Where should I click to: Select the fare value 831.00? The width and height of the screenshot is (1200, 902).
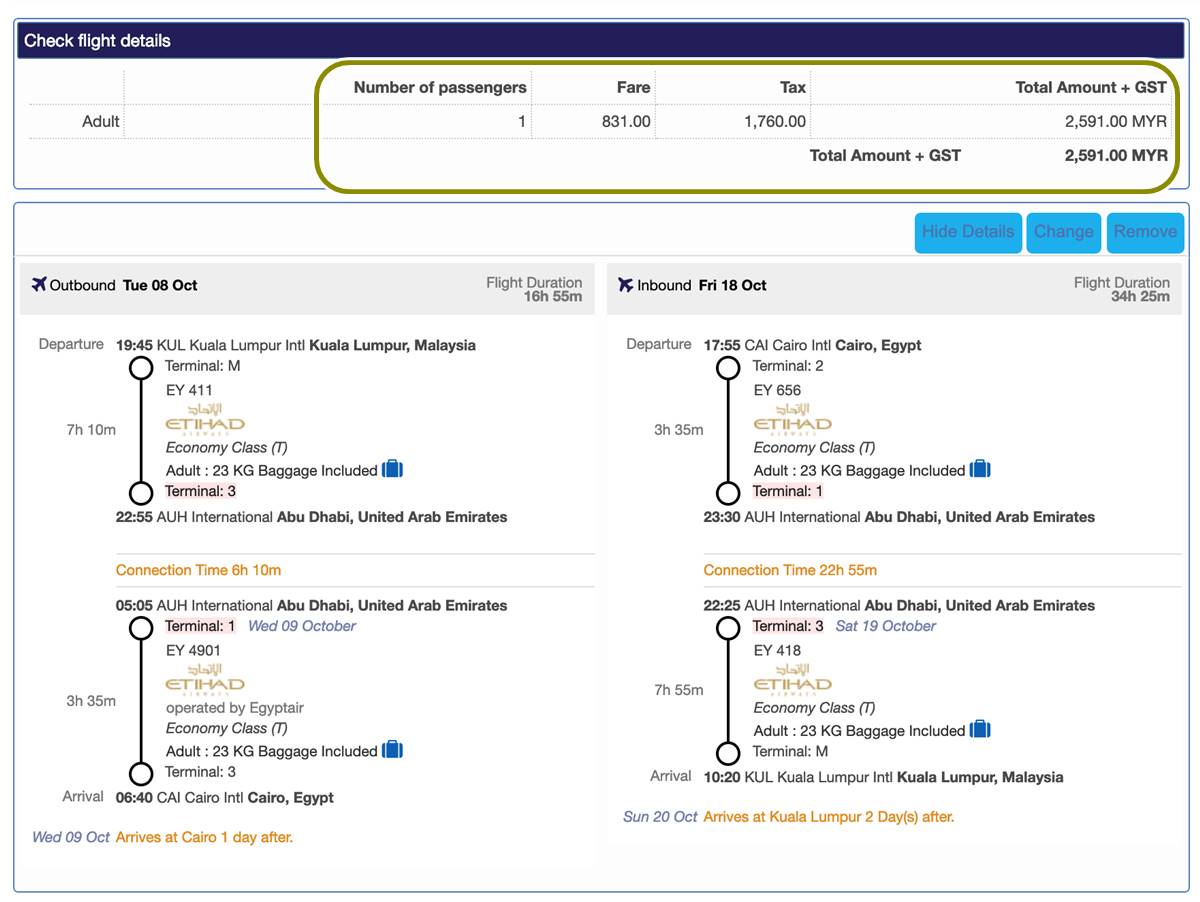coord(626,121)
